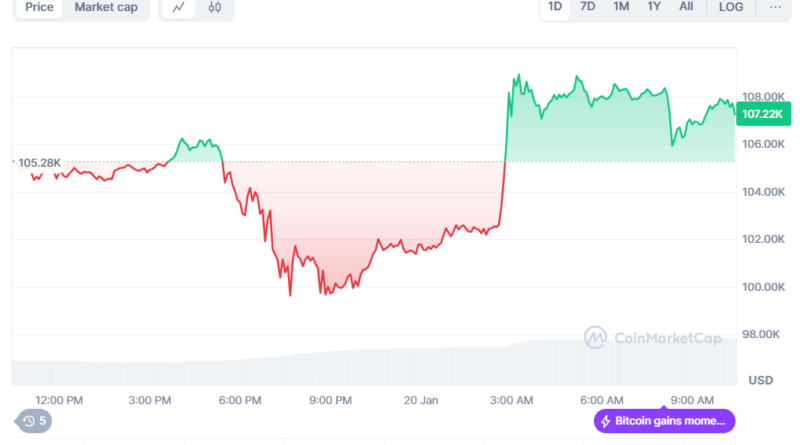Viewport: 800px width, 445px height.
Task: Switch chart to the 1M range
Action: click(x=621, y=7)
